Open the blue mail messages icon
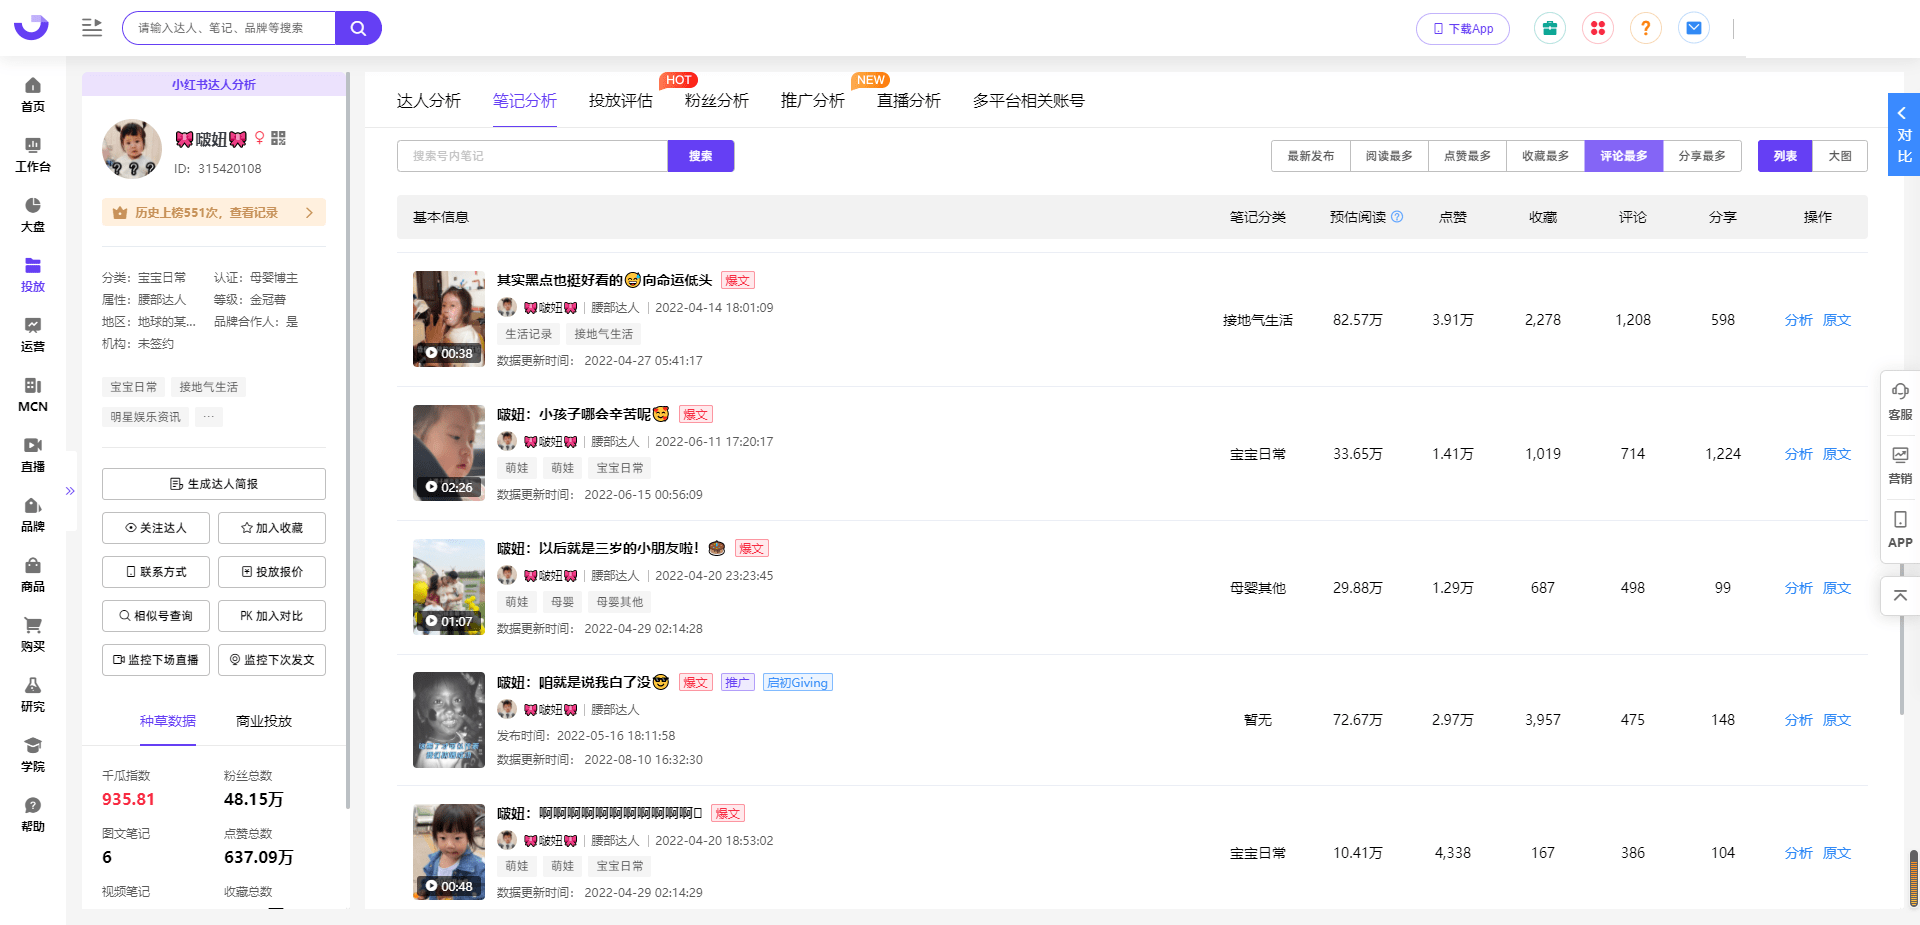Screen dimensions: 1920x925 (1694, 28)
